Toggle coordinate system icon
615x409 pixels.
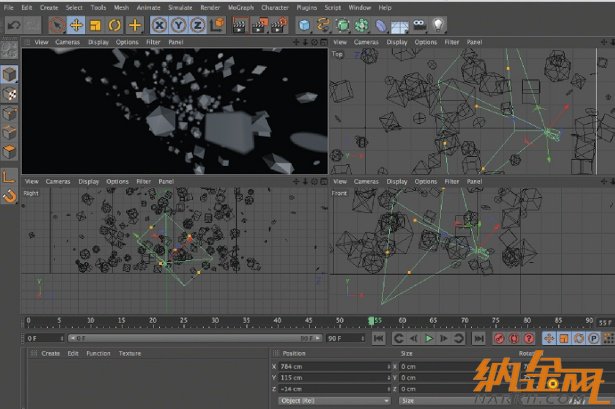(x=217, y=25)
